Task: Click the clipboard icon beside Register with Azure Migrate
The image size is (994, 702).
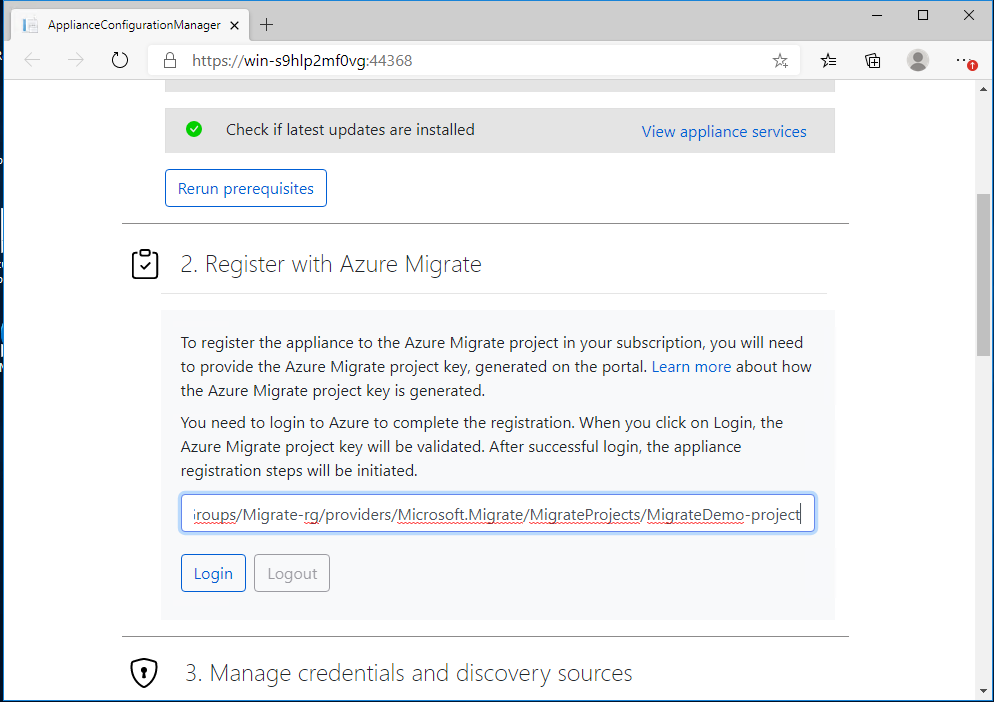Action: [x=145, y=264]
